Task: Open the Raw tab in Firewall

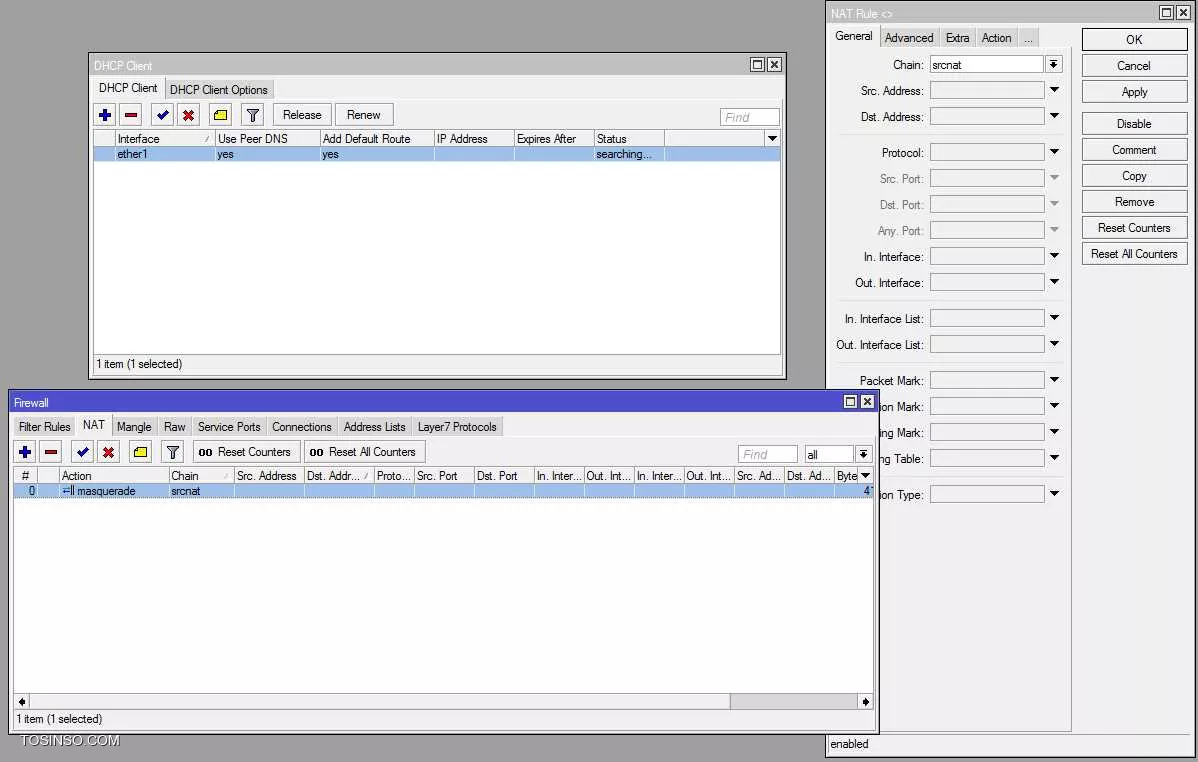Action: [x=174, y=426]
